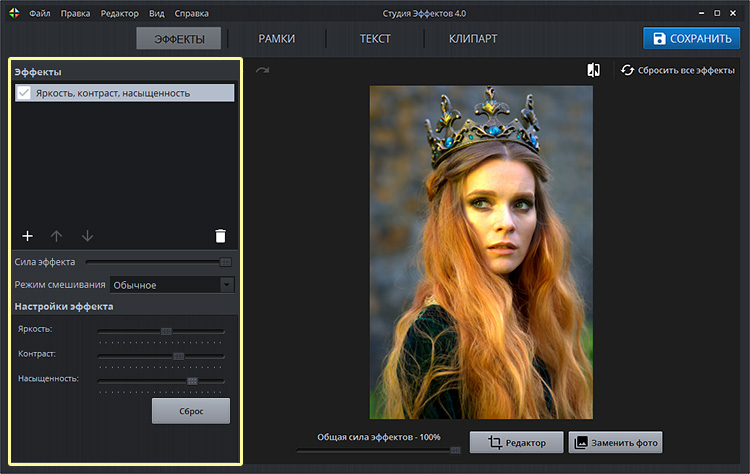Switch to the РАМКИ tab
The height and width of the screenshot is (474, 750).
pos(276,39)
